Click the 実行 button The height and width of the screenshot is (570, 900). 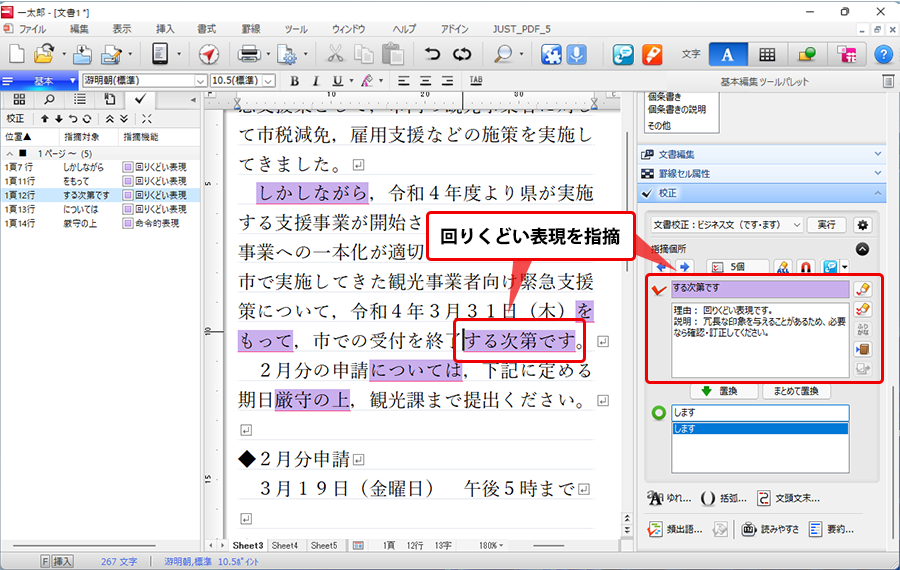[826, 225]
